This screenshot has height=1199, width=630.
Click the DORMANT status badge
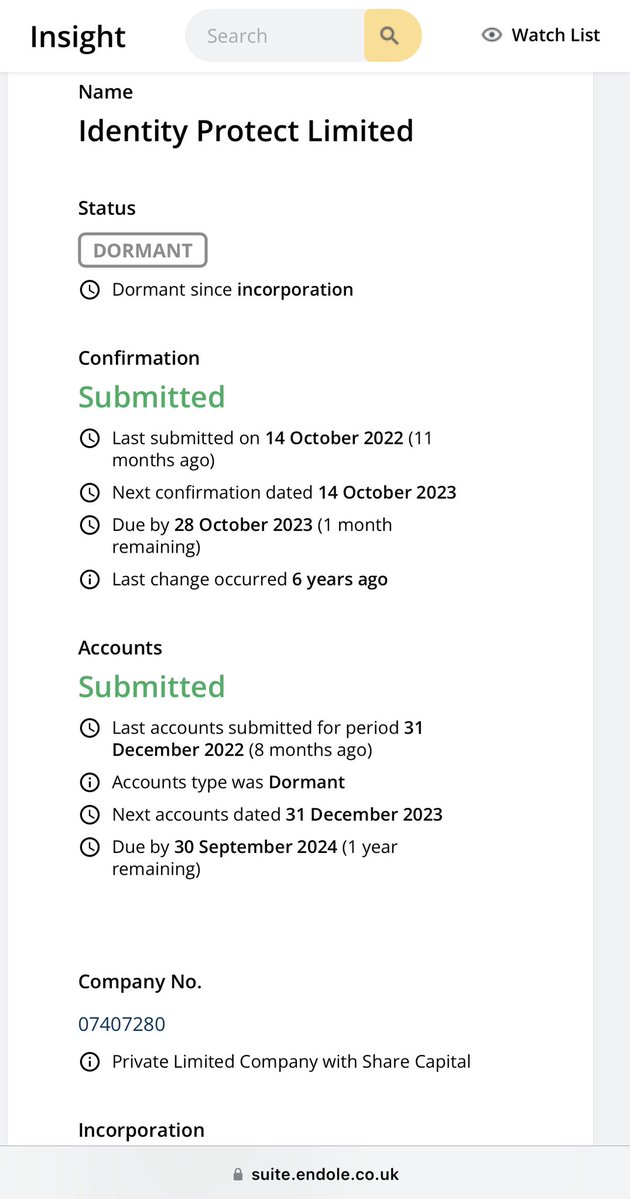click(142, 250)
